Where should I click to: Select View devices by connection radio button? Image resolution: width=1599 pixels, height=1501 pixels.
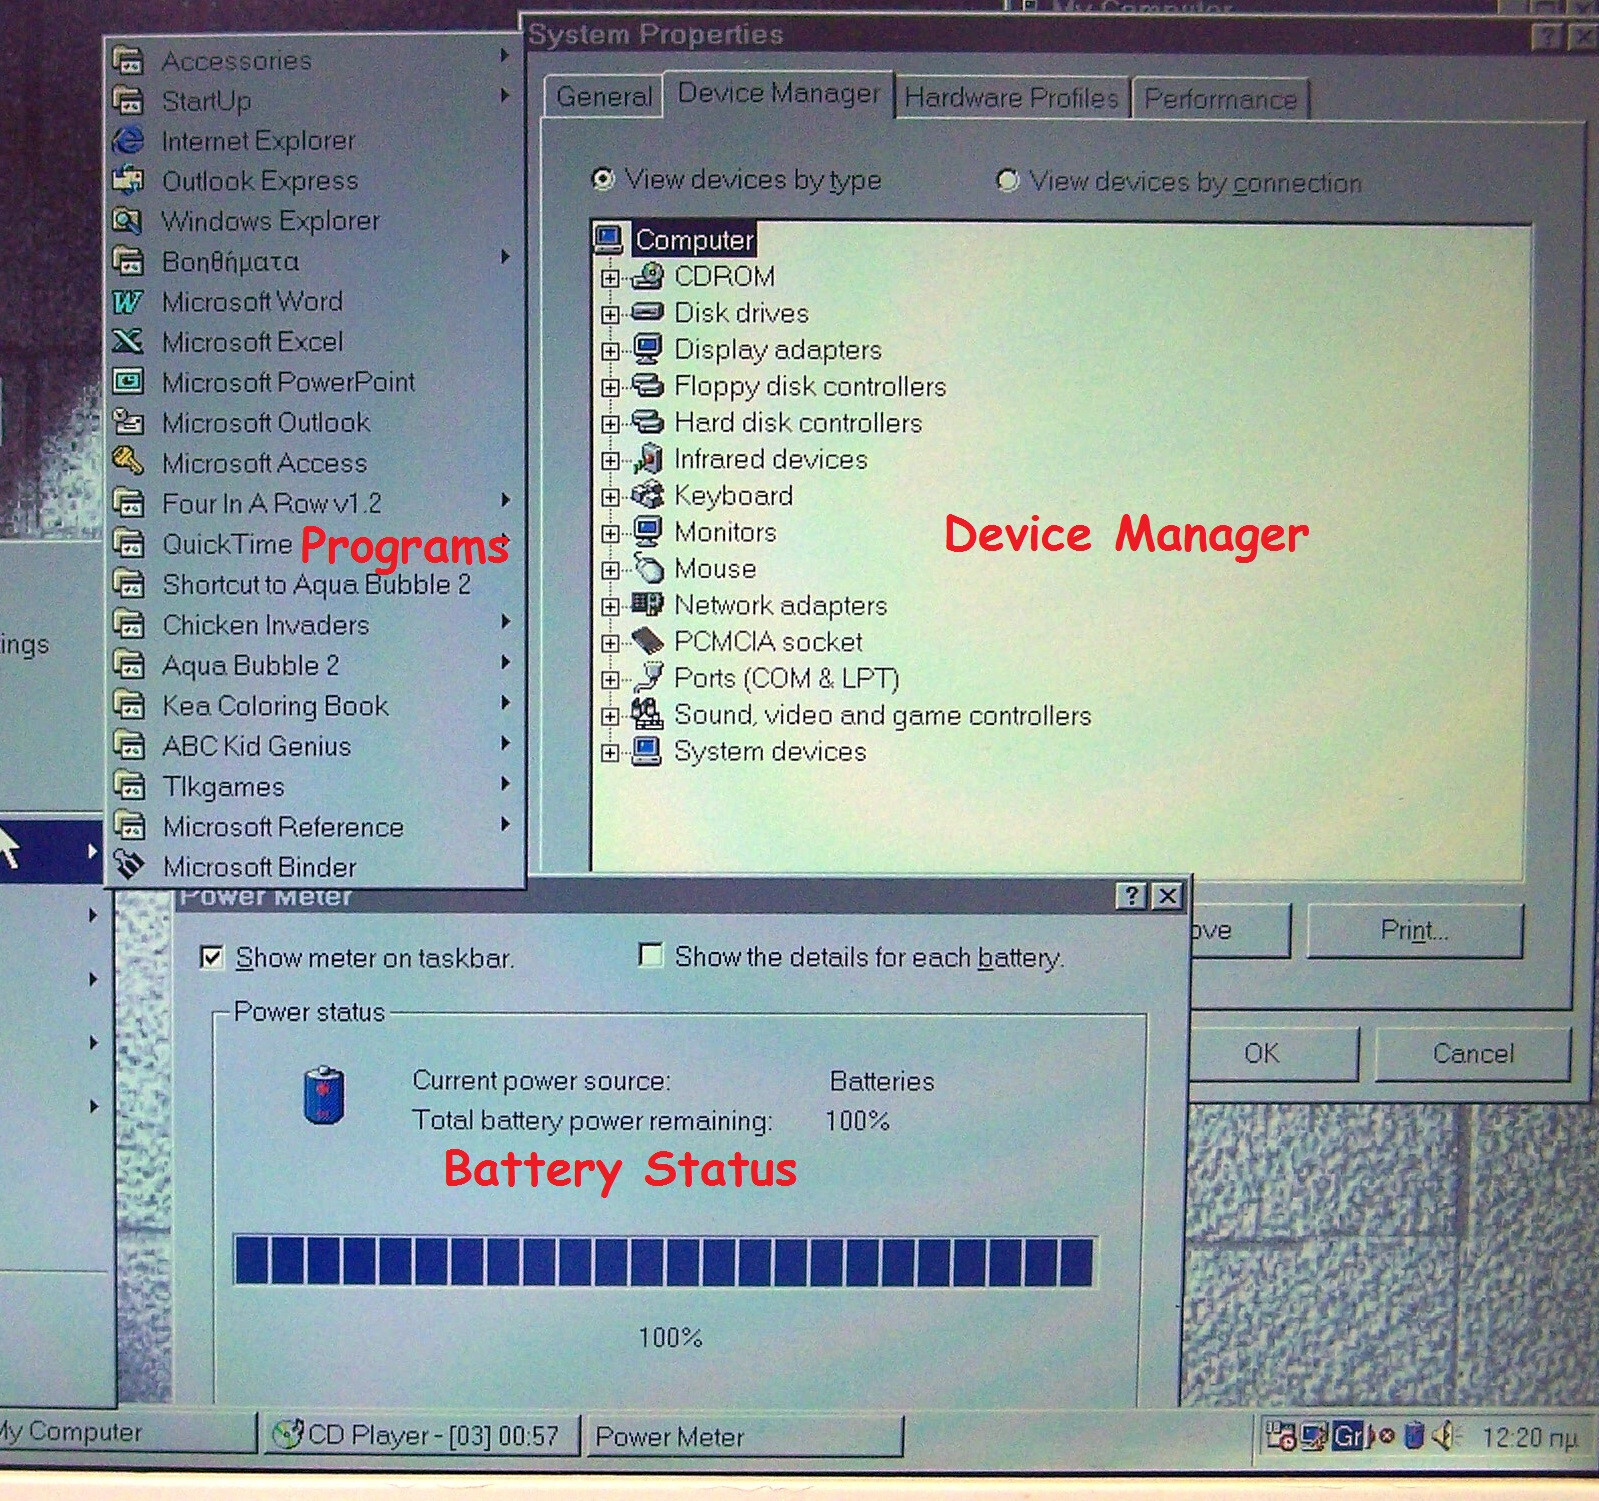1007,181
